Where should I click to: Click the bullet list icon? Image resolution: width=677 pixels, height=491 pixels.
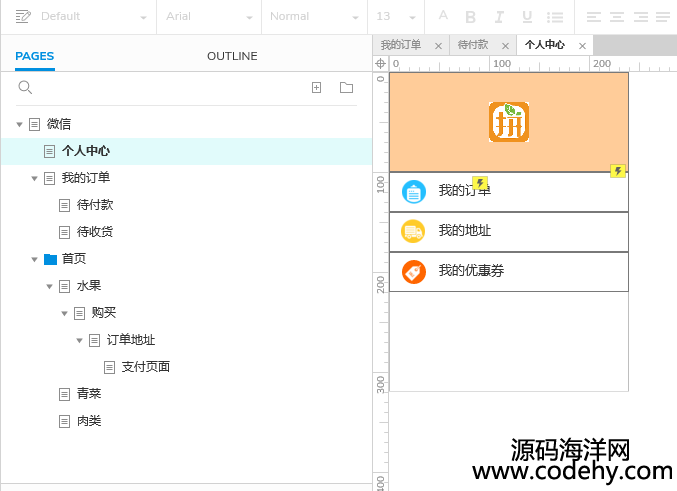click(555, 17)
